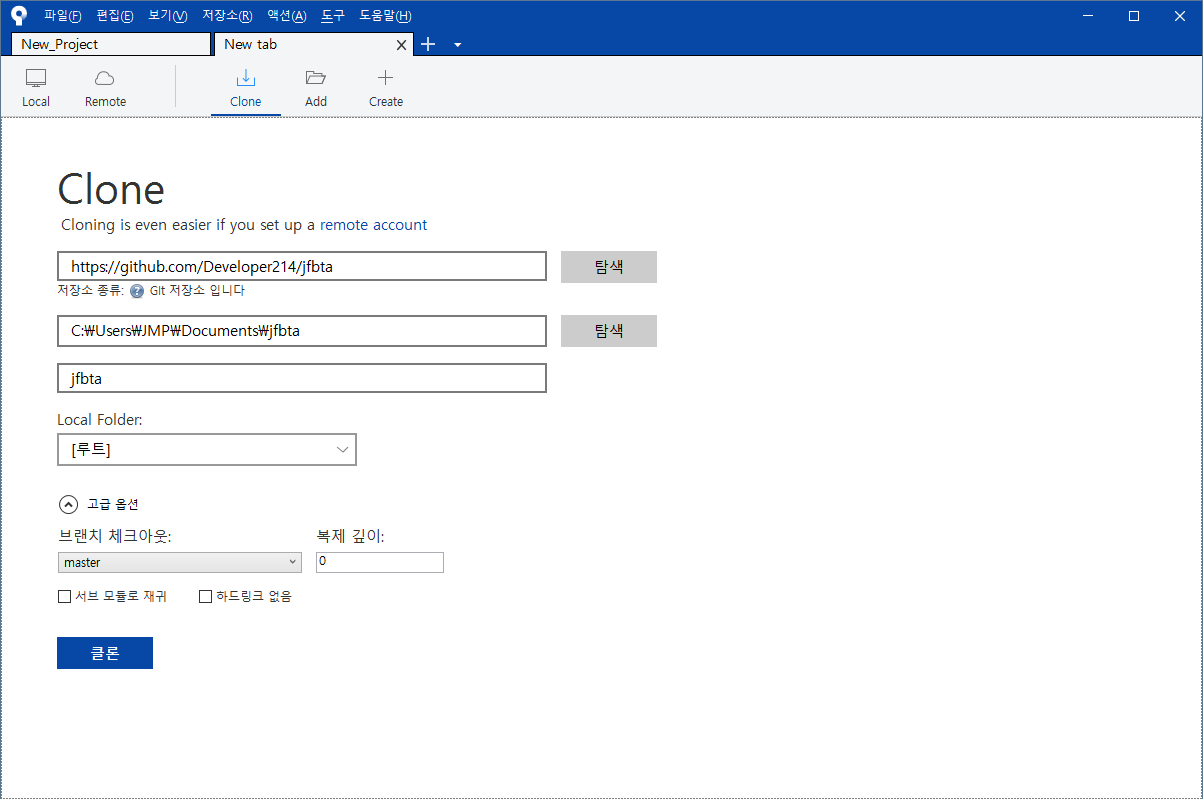Screen dimensions: 1203x800
Task: Open the 저장소(R) menu
Action: (x=227, y=16)
